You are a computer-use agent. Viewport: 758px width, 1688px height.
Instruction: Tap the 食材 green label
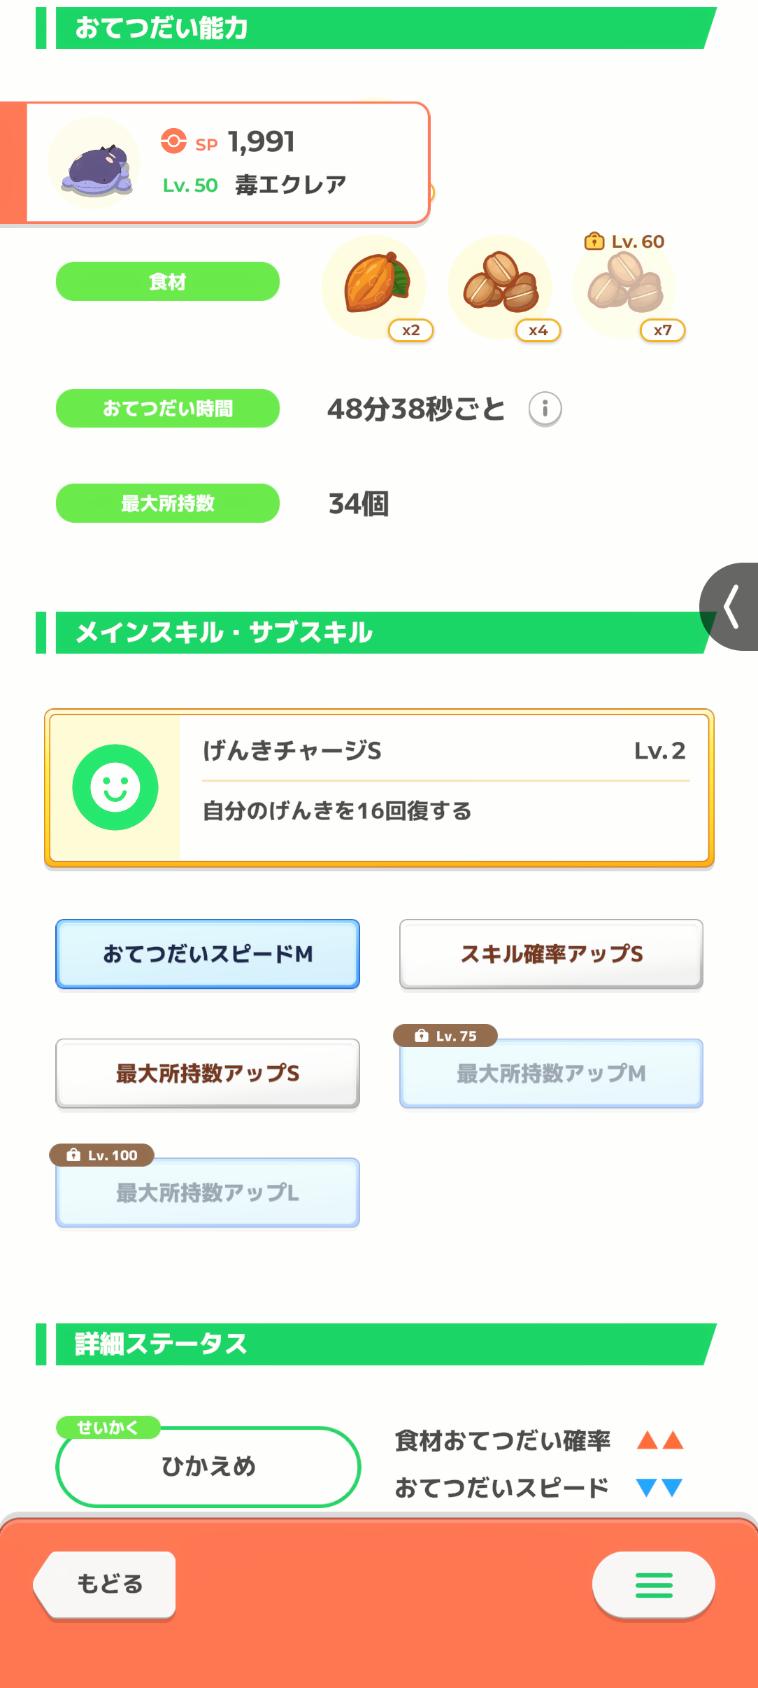point(167,282)
